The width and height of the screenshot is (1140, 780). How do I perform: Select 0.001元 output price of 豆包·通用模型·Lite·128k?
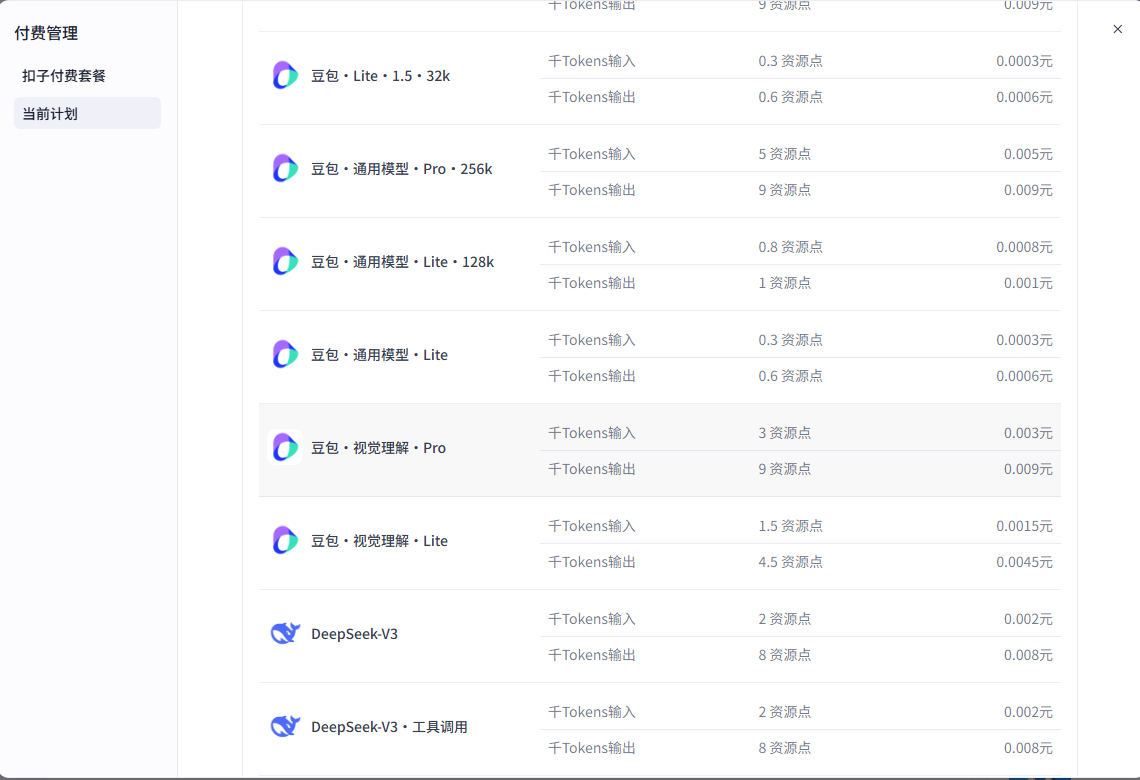1028,284
